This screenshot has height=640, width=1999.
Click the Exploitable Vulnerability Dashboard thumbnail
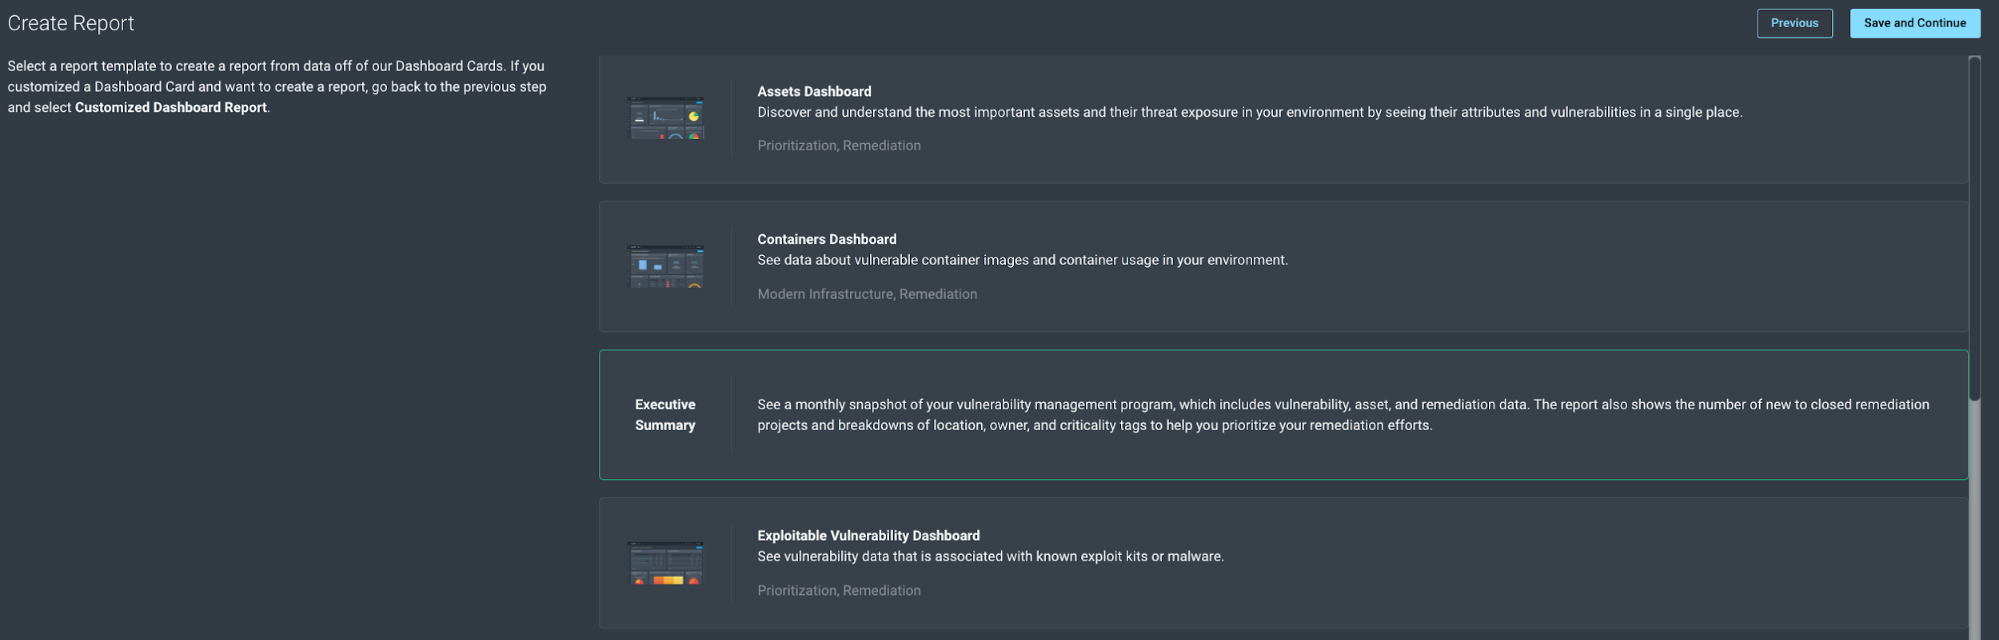coord(665,563)
